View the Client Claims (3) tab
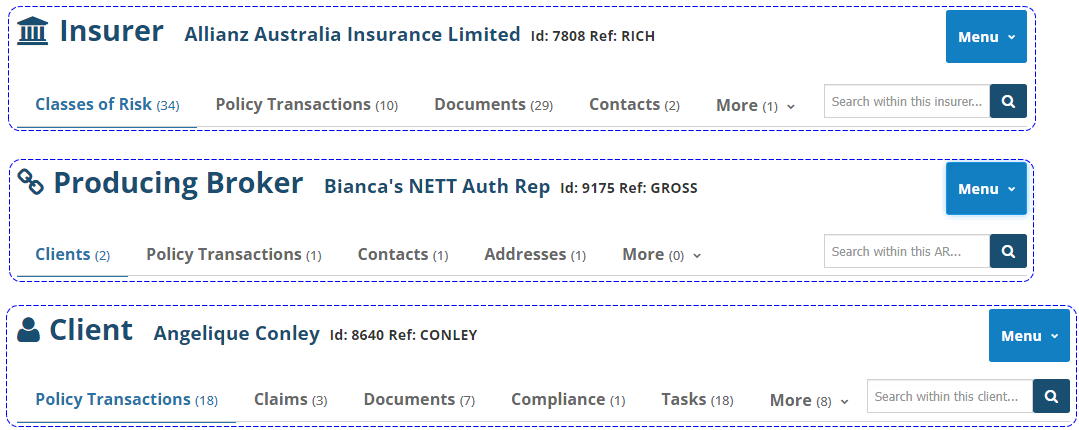Screen dimensions: 1079x430 click(290, 399)
